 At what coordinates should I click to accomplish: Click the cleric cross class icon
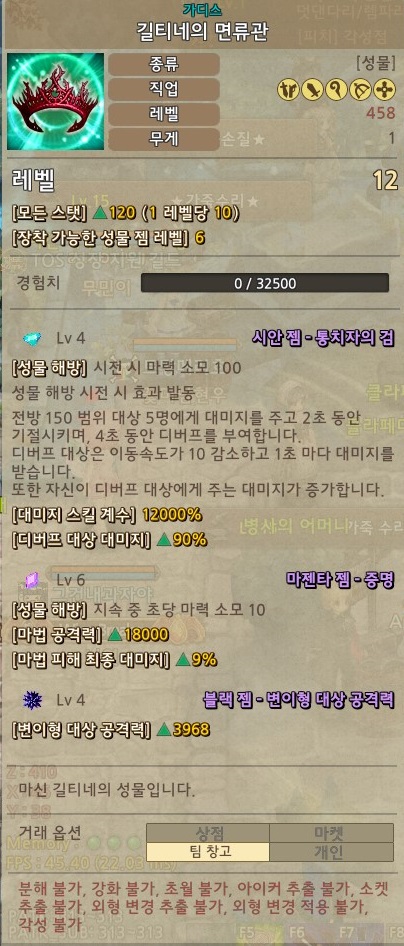tap(385, 89)
